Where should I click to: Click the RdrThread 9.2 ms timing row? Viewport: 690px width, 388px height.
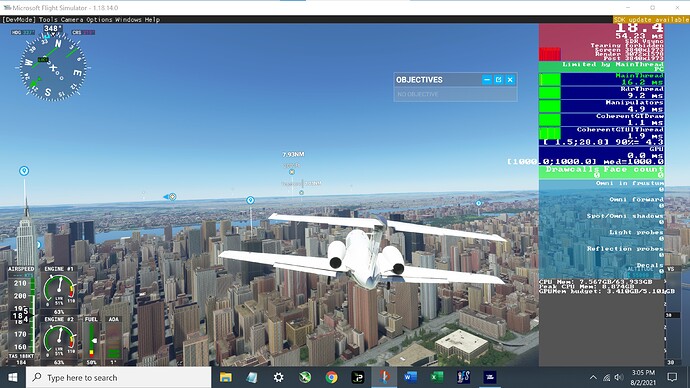[x=602, y=92]
